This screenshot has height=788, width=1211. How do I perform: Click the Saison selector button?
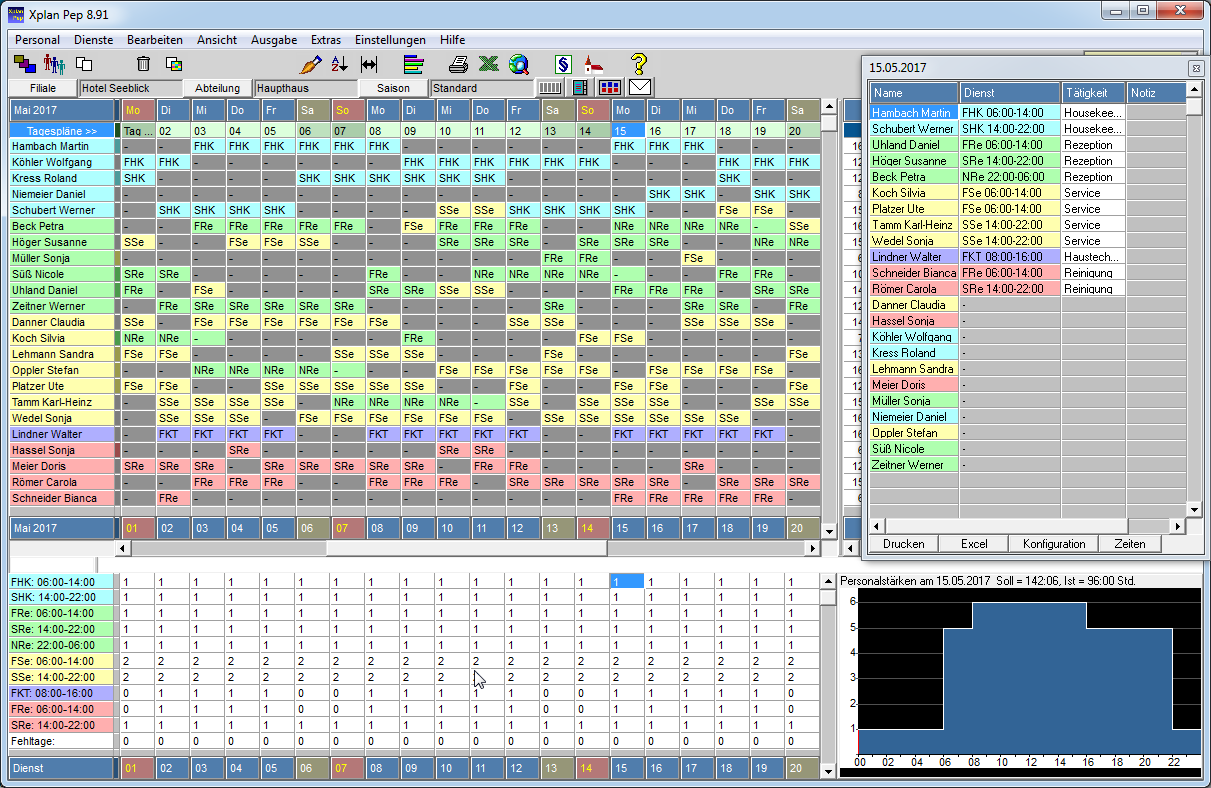(393, 88)
